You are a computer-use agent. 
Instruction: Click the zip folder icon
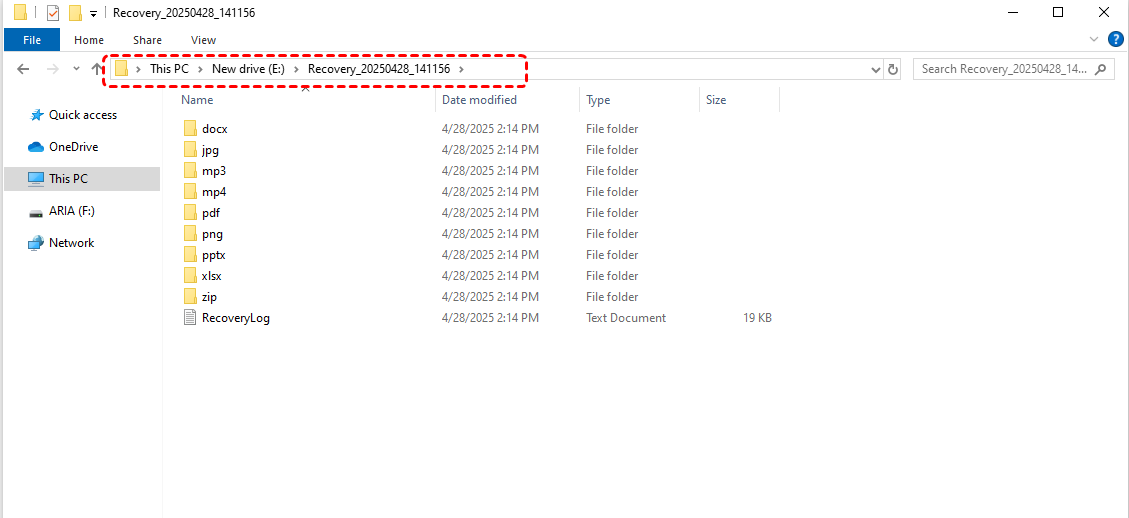[x=190, y=296]
